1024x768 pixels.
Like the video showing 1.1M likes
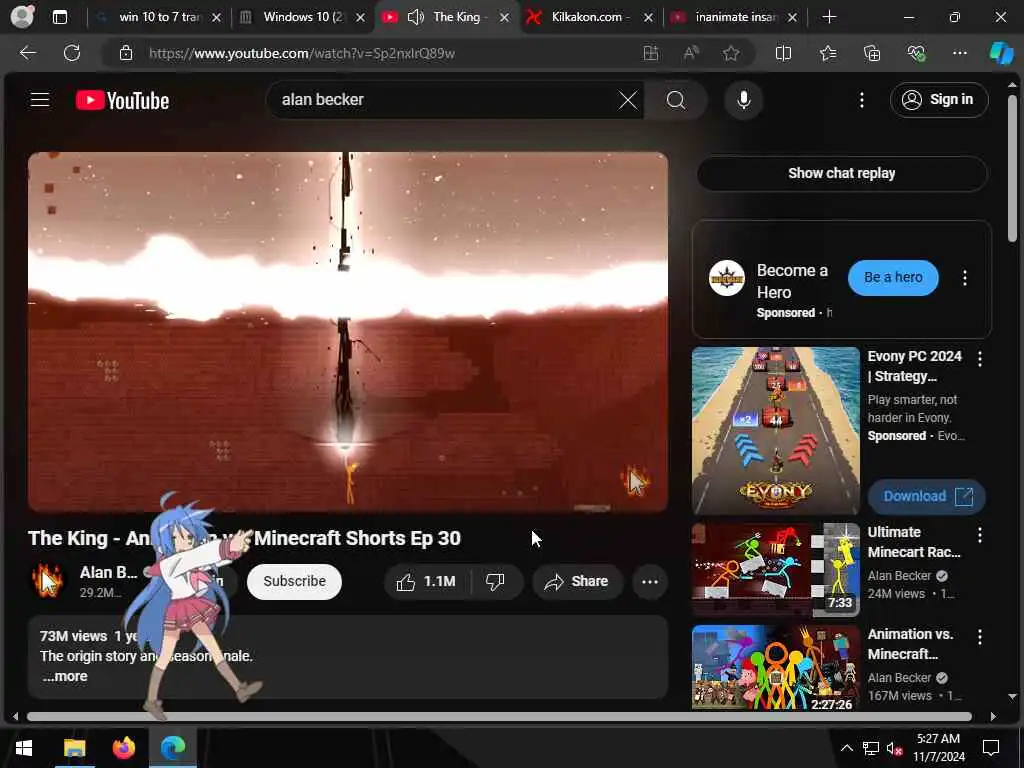pos(426,581)
